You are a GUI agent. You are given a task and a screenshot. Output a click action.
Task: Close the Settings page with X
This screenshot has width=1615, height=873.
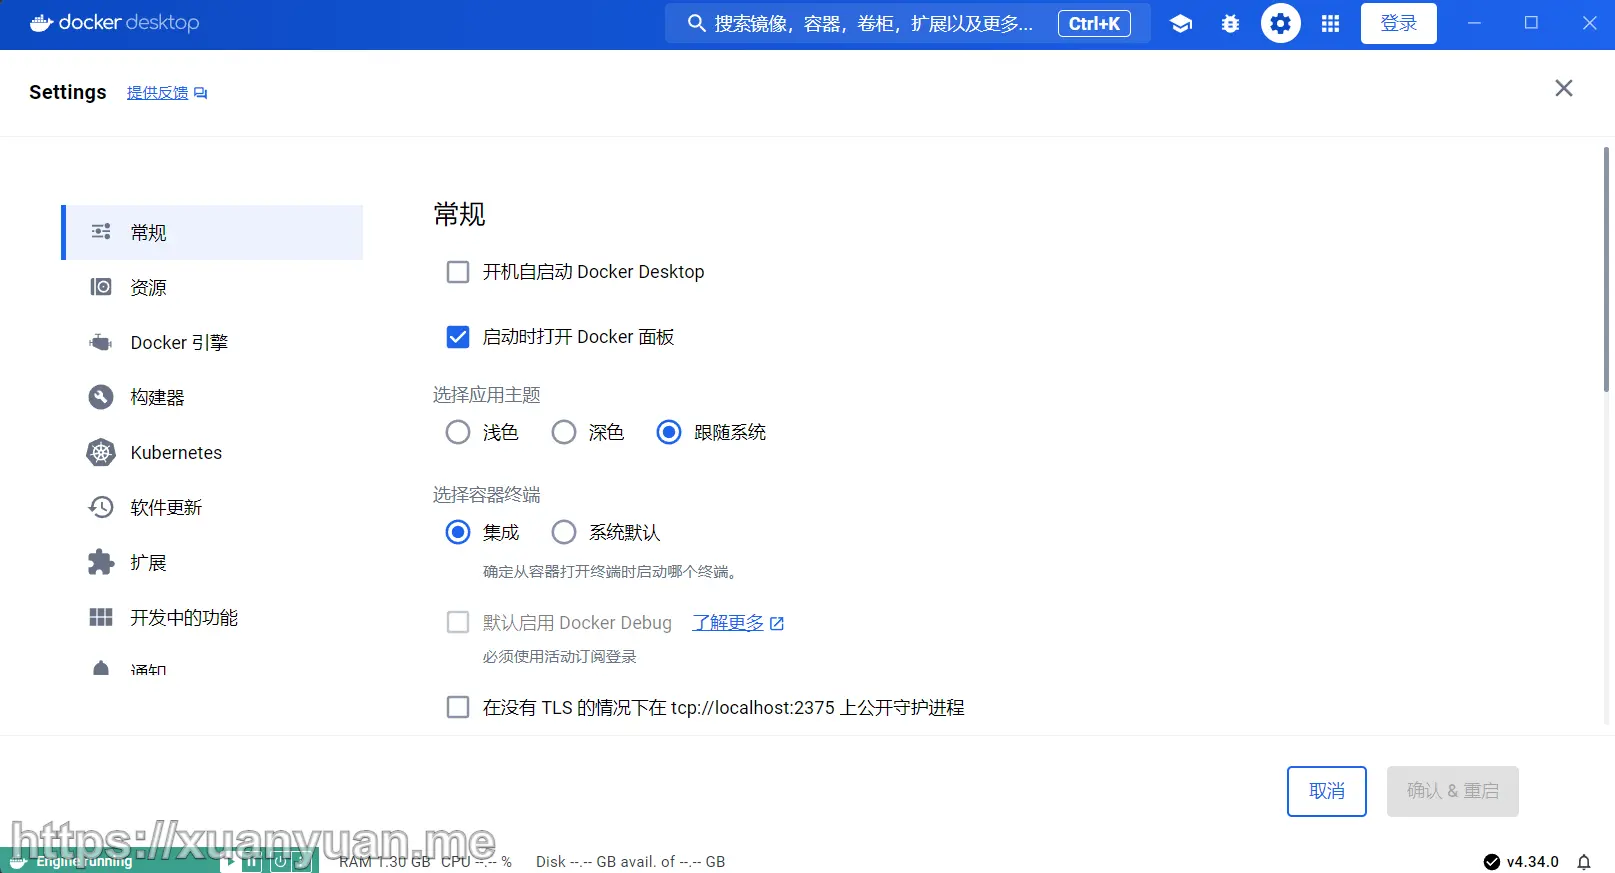click(x=1564, y=88)
